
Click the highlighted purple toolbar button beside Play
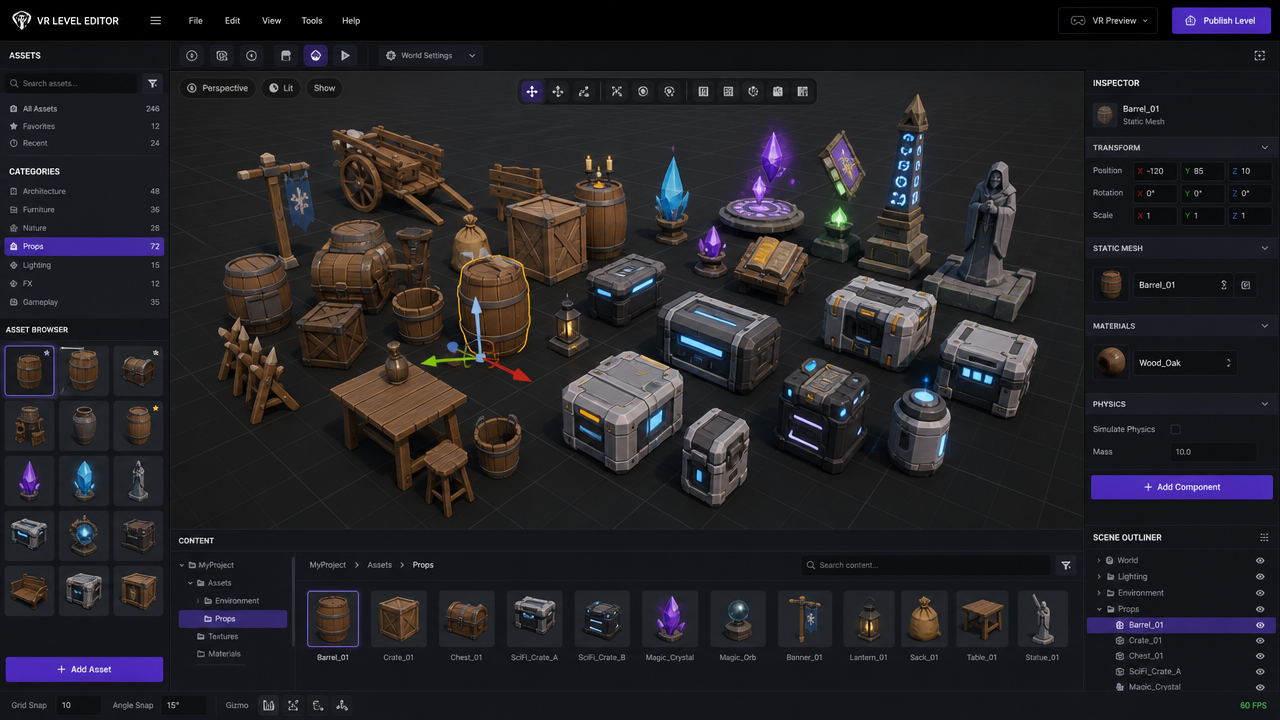315,56
